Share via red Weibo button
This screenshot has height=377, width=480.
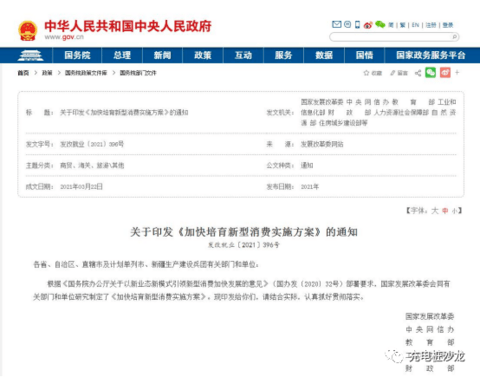tap(445, 72)
